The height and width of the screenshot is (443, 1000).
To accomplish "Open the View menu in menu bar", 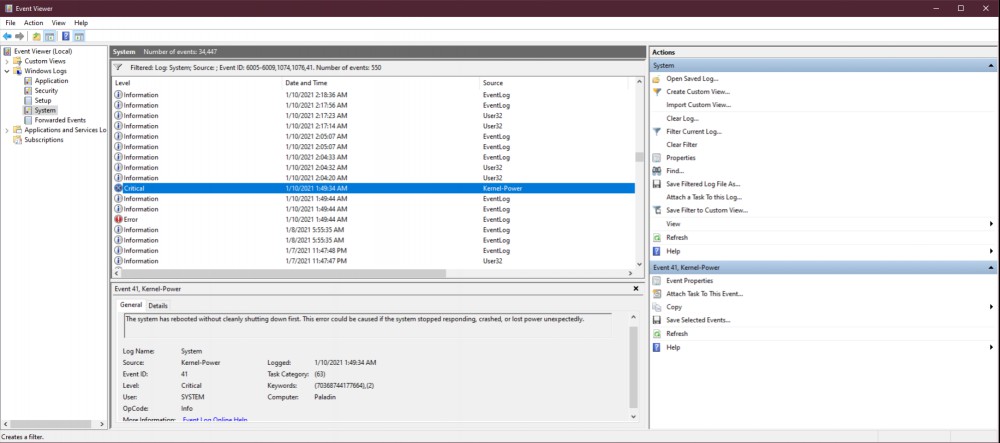I will pyautogui.click(x=59, y=23).
